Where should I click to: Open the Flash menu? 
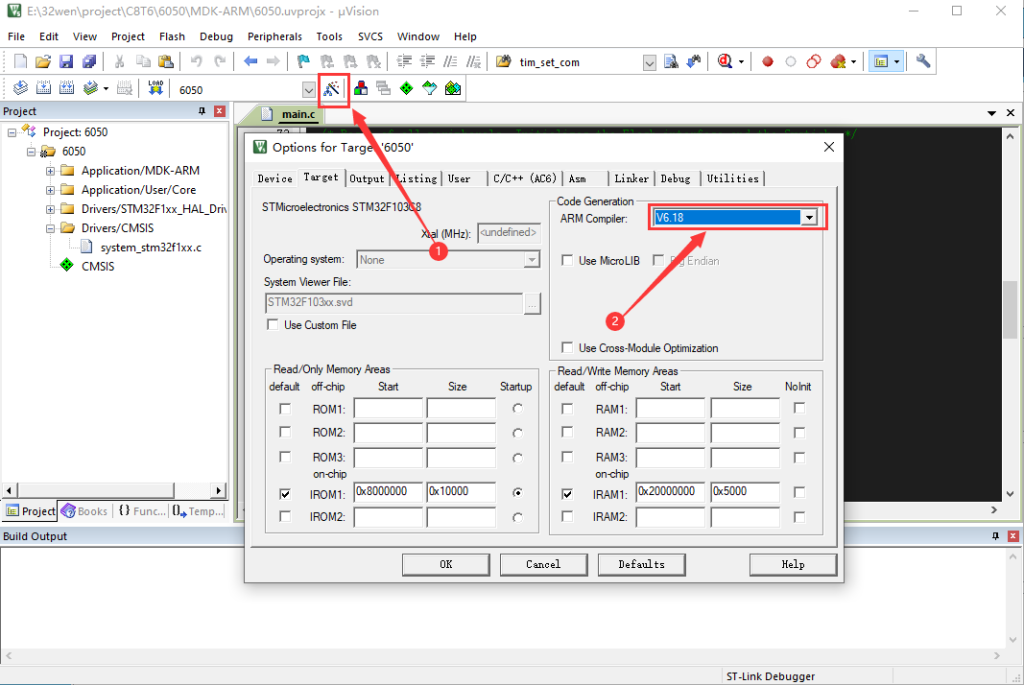pos(172,37)
